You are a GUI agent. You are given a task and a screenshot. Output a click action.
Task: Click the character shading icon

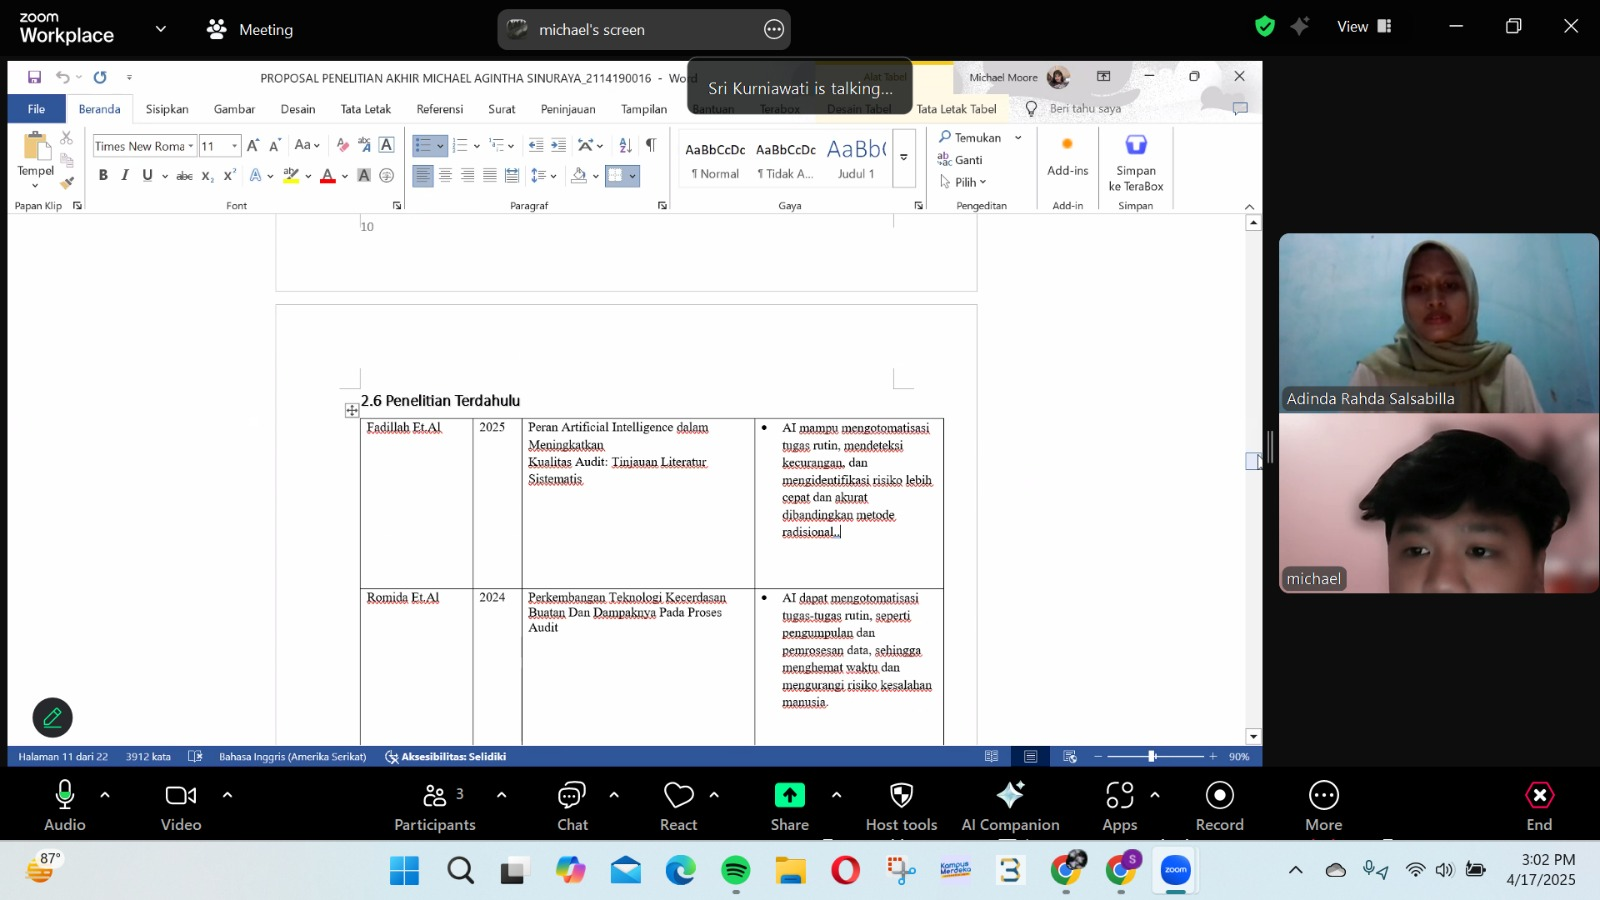tap(364, 175)
